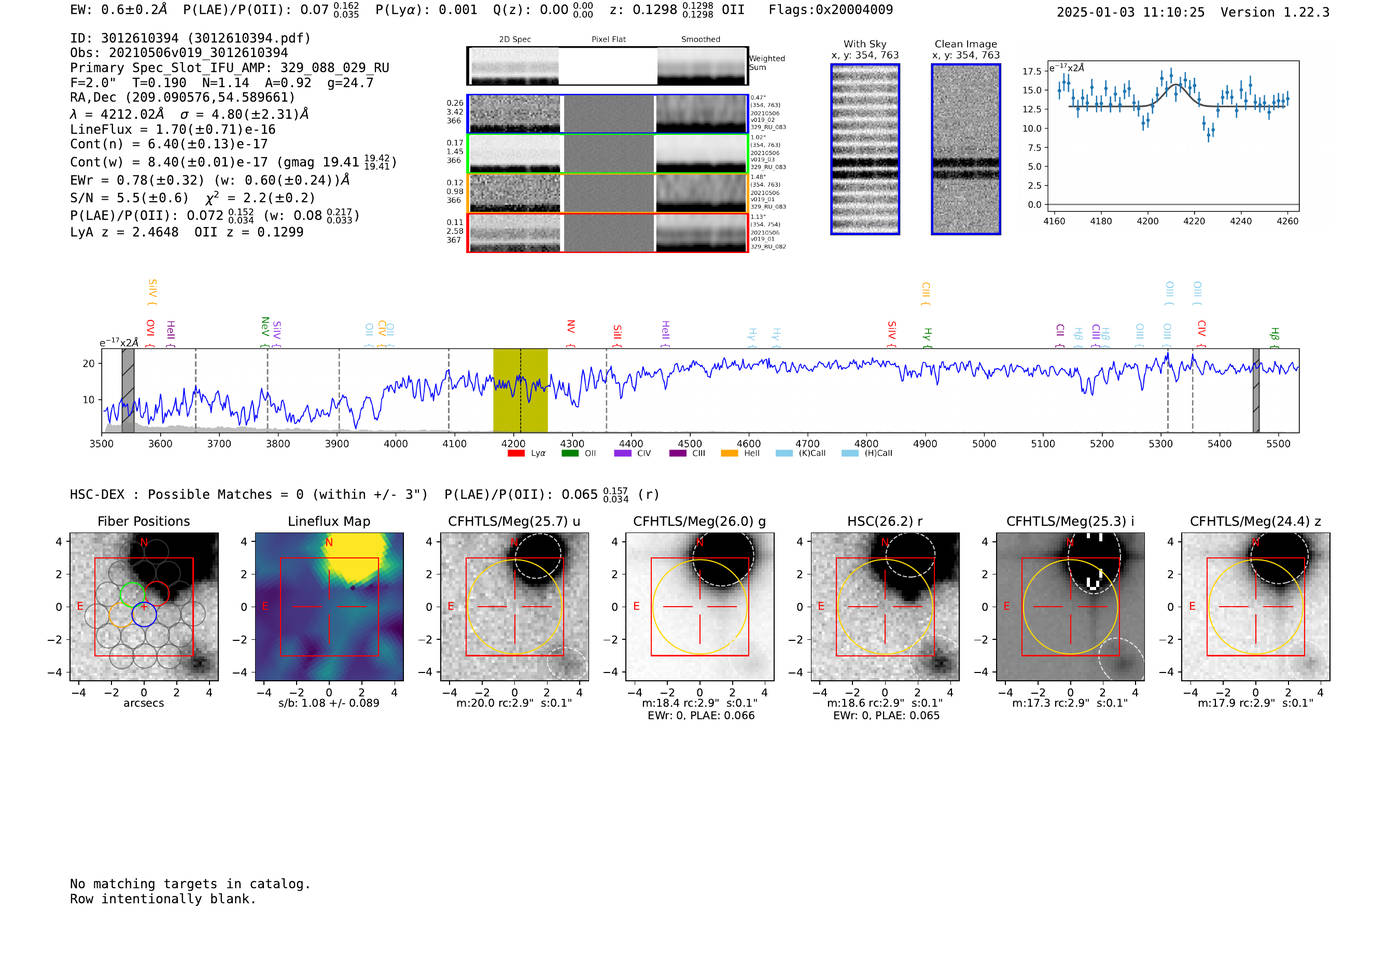Click the red Lyα legend swatch
This screenshot has height=953, width=1400.
click(516, 453)
